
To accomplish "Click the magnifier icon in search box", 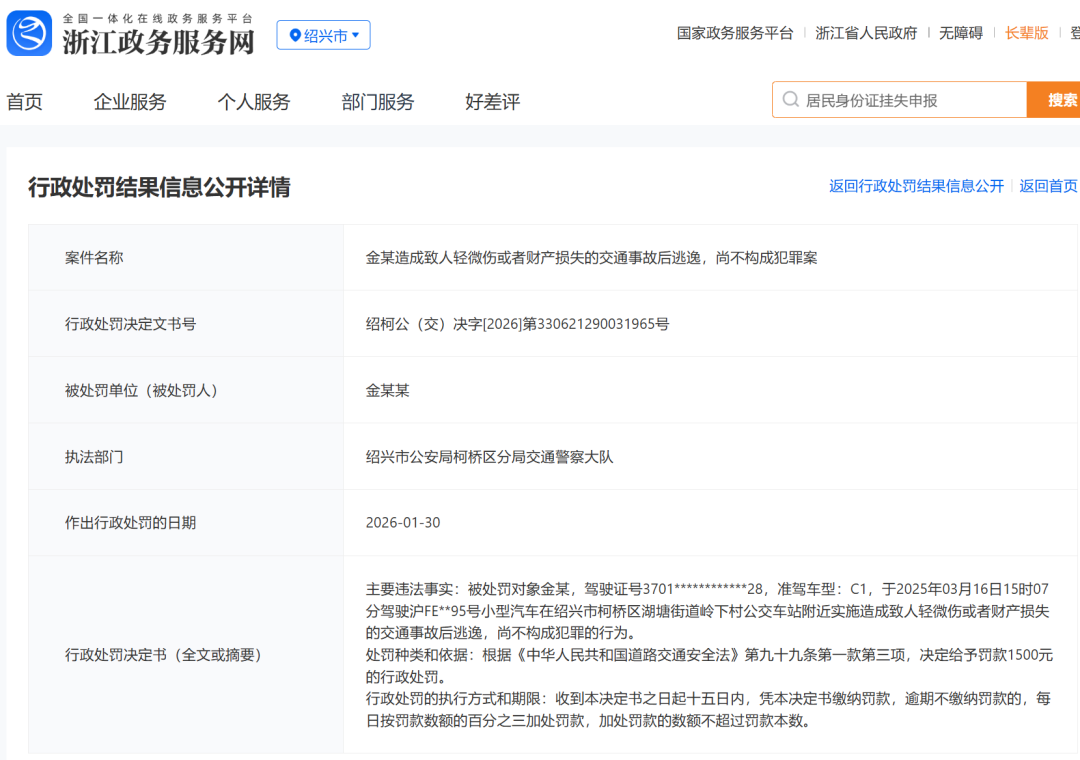I will (x=791, y=100).
